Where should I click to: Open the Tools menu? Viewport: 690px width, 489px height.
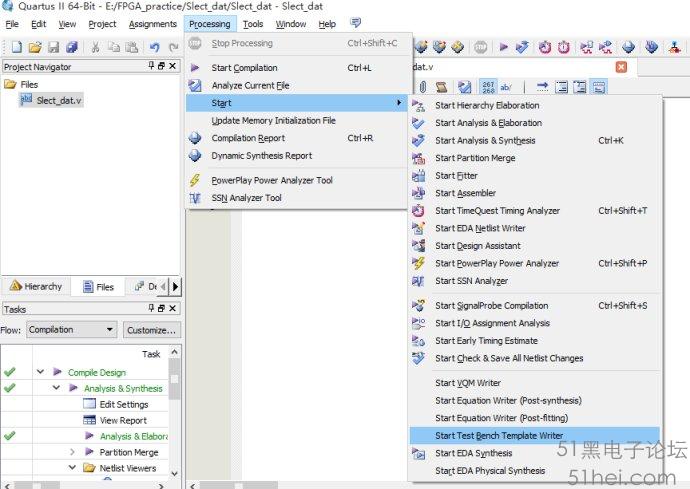click(x=253, y=24)
